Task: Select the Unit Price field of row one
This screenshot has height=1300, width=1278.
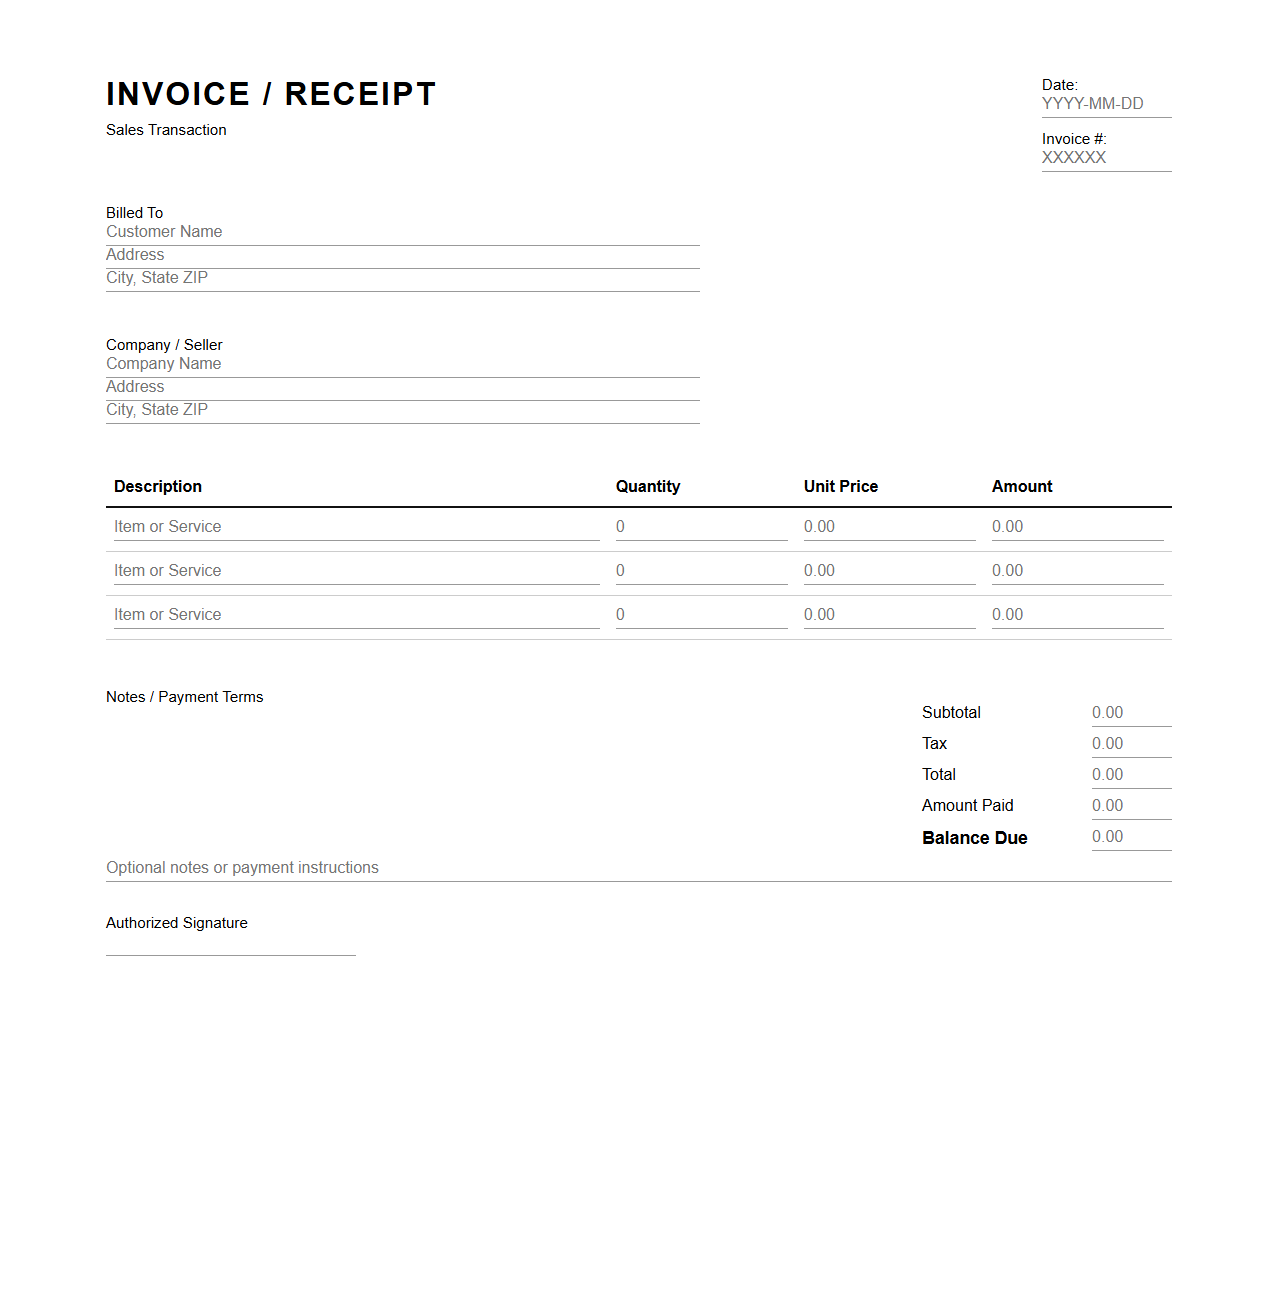Action: (887, 526)
